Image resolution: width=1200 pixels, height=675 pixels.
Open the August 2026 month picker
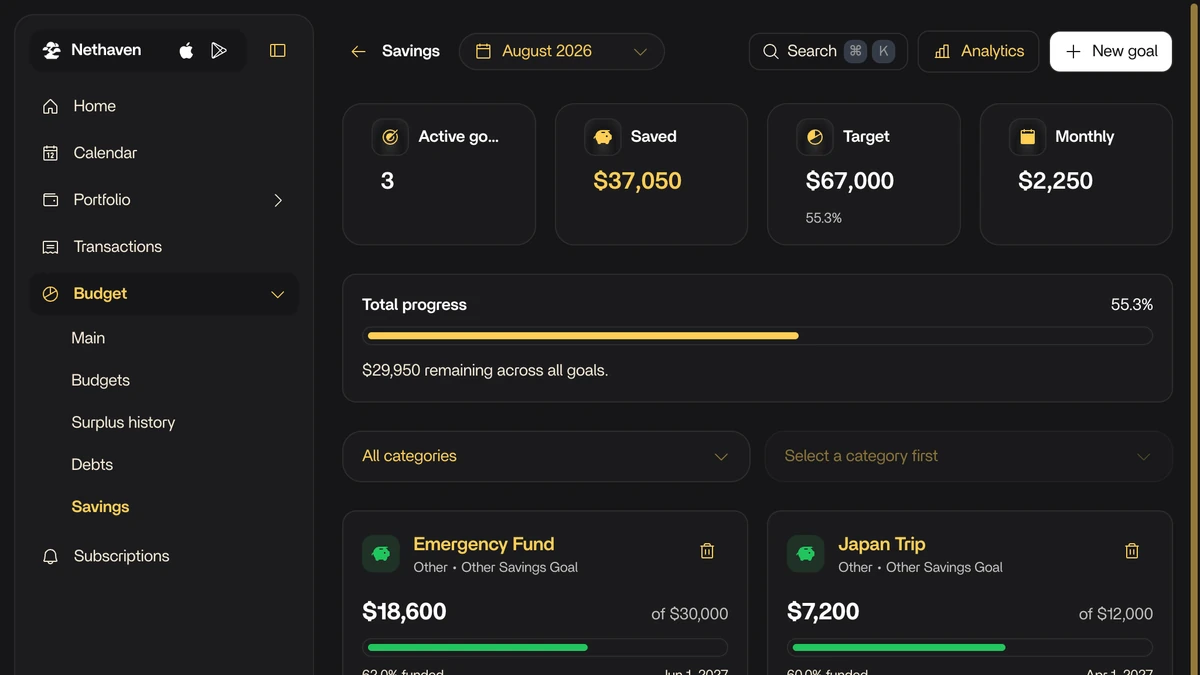[562, 51]
